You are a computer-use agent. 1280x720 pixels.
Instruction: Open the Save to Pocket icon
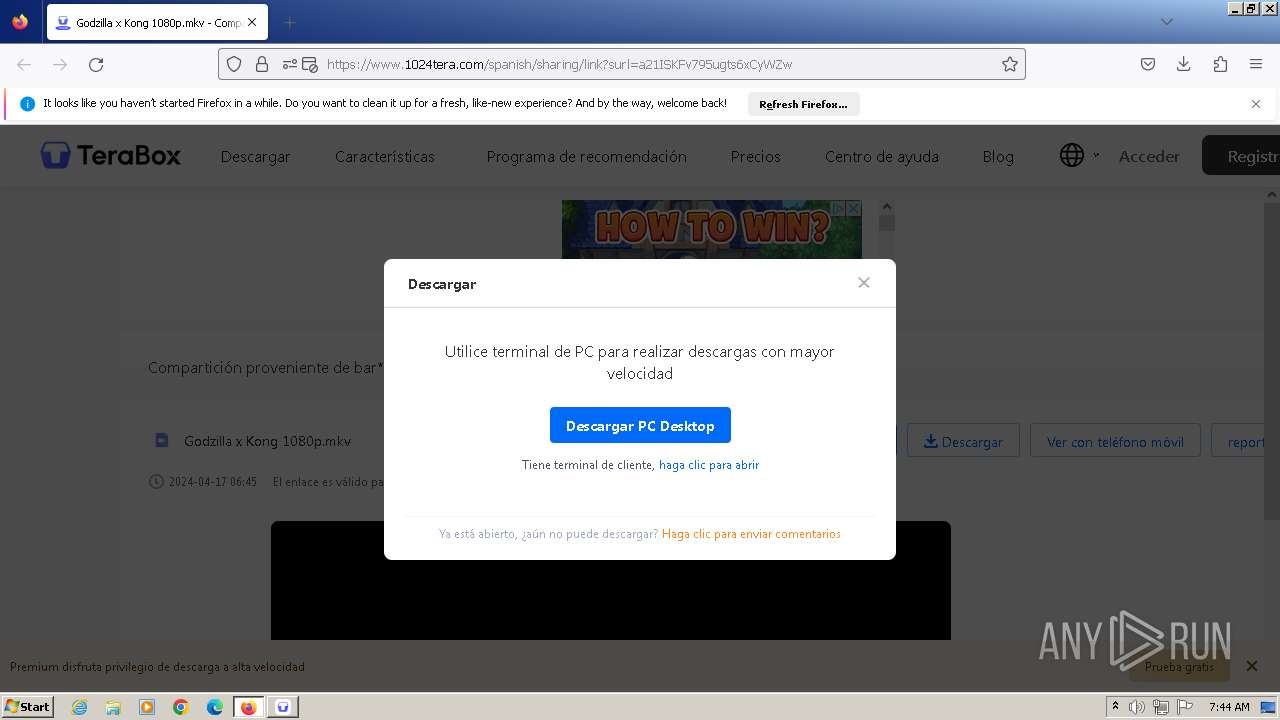click(1148, 64)
